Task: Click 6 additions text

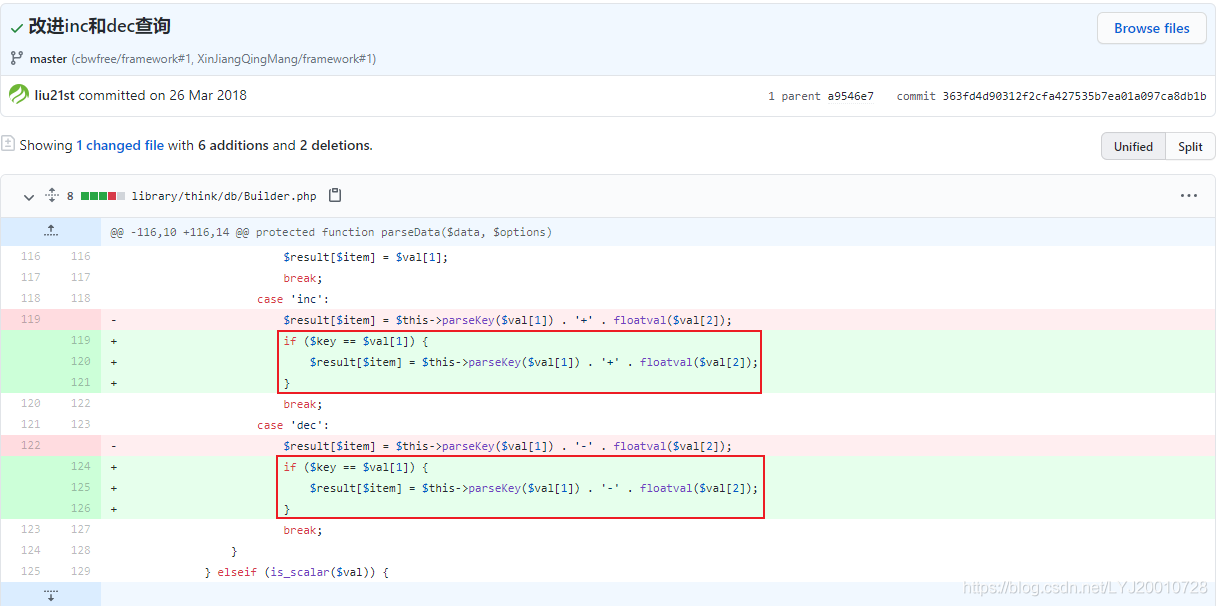Action: [233, 145]
